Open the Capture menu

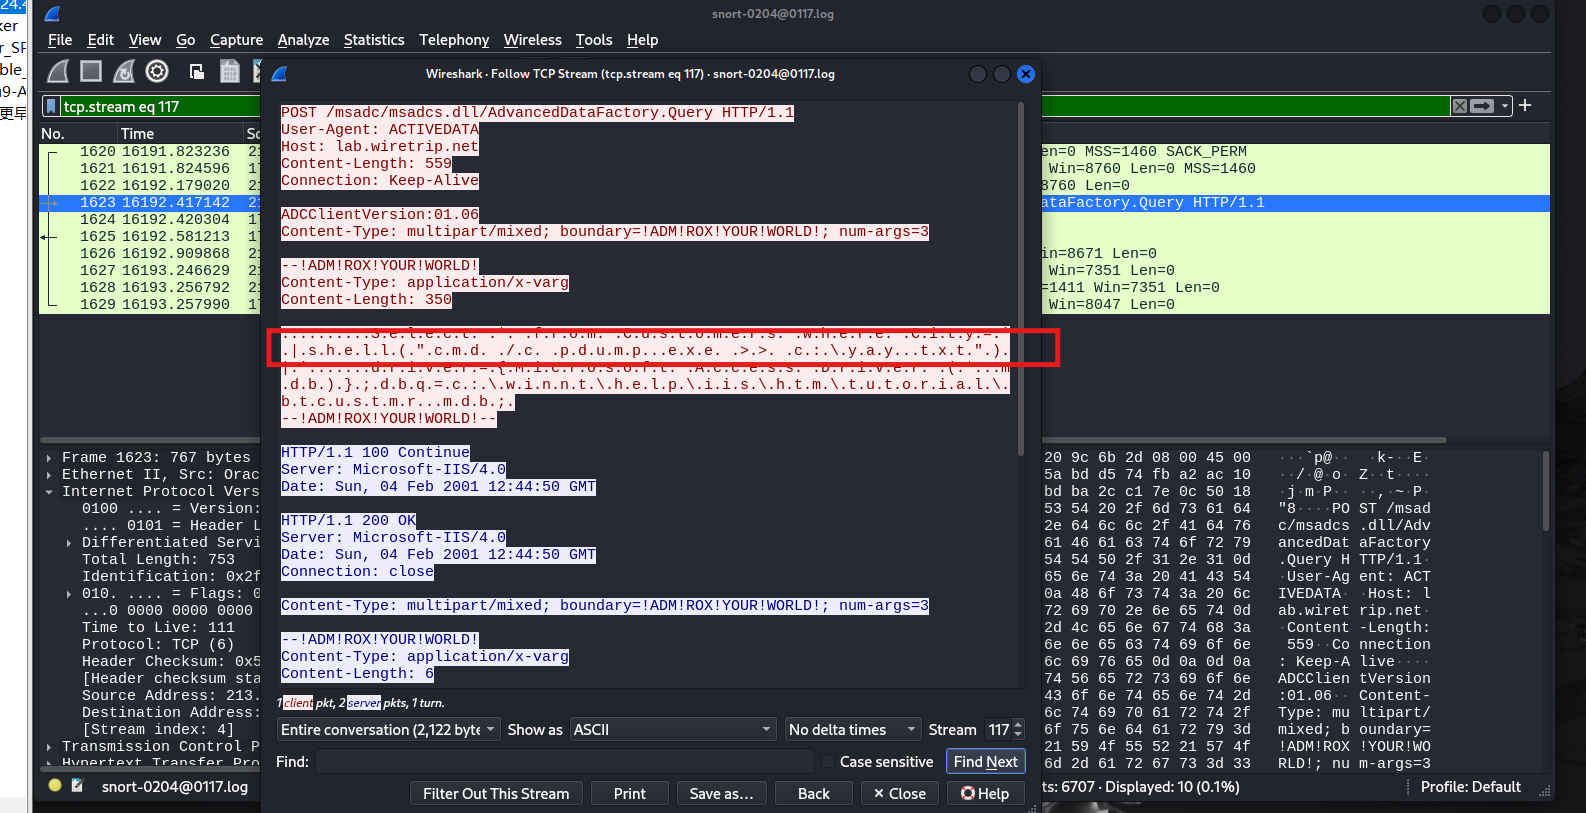[236, 40]
